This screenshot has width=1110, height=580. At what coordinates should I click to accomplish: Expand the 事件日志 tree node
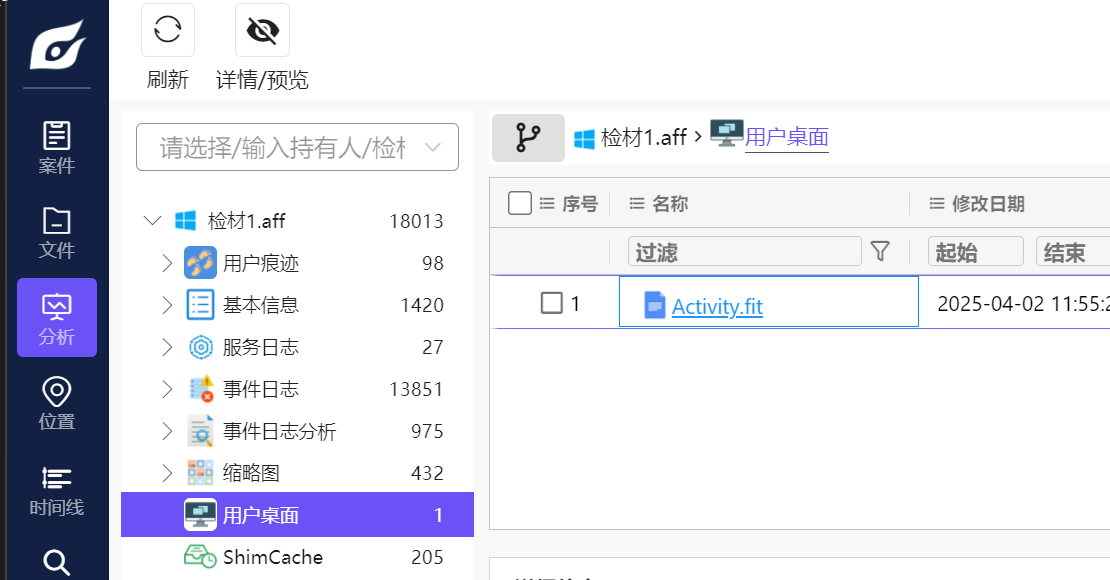(x=167, y=389)
